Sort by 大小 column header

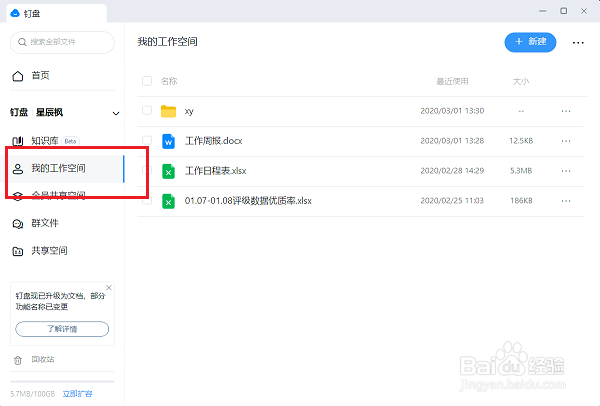point(520,81)
